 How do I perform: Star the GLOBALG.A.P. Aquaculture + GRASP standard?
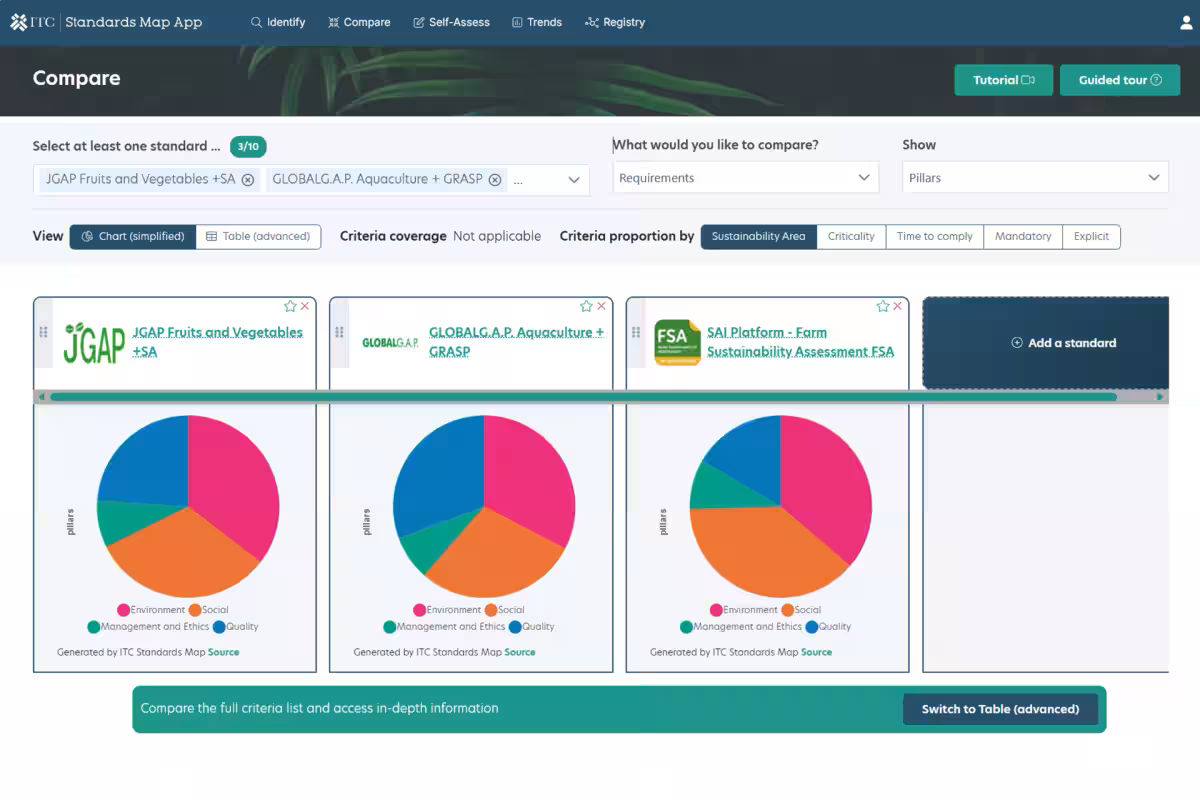(x=586, y=306)
